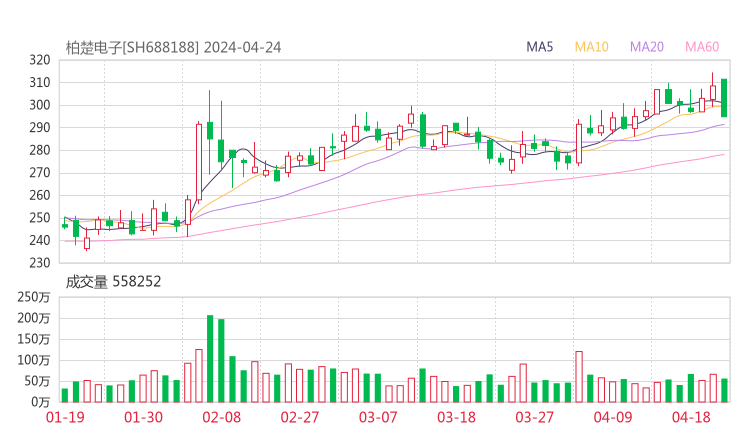Viewport: 740px width, 440px height.
Task: Click the 240 price axis label
Action: (40, 240)
